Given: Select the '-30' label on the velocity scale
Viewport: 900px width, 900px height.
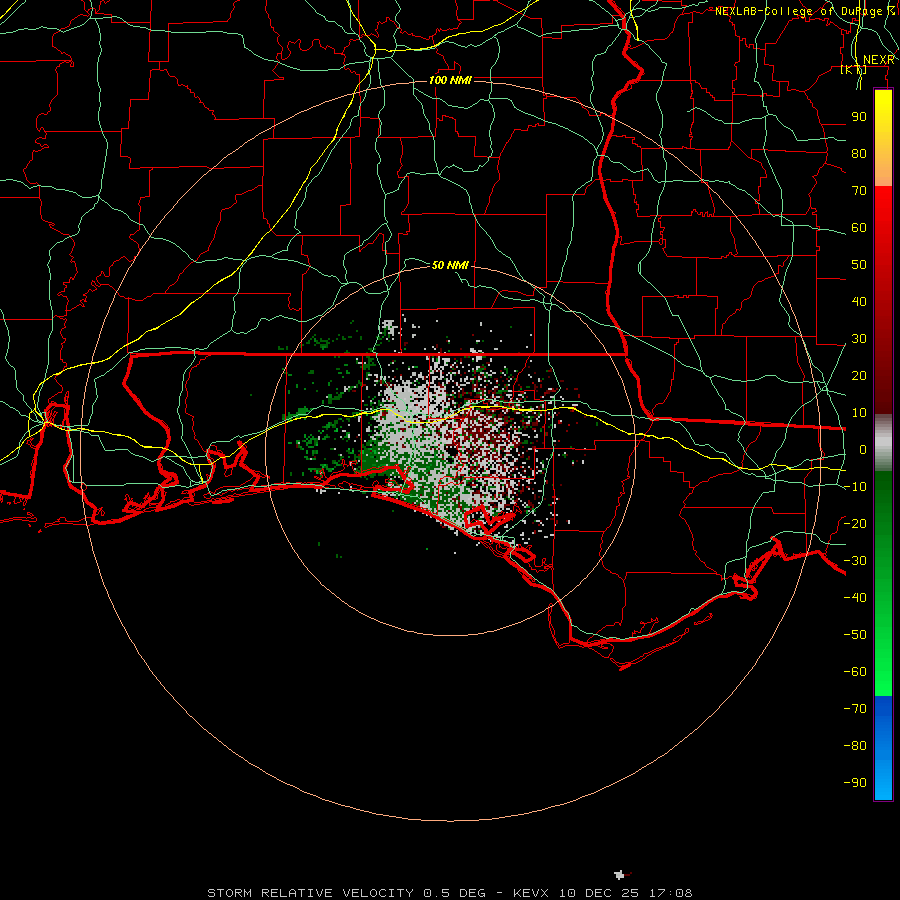Looking at the screenshot, I should point(855,561).
